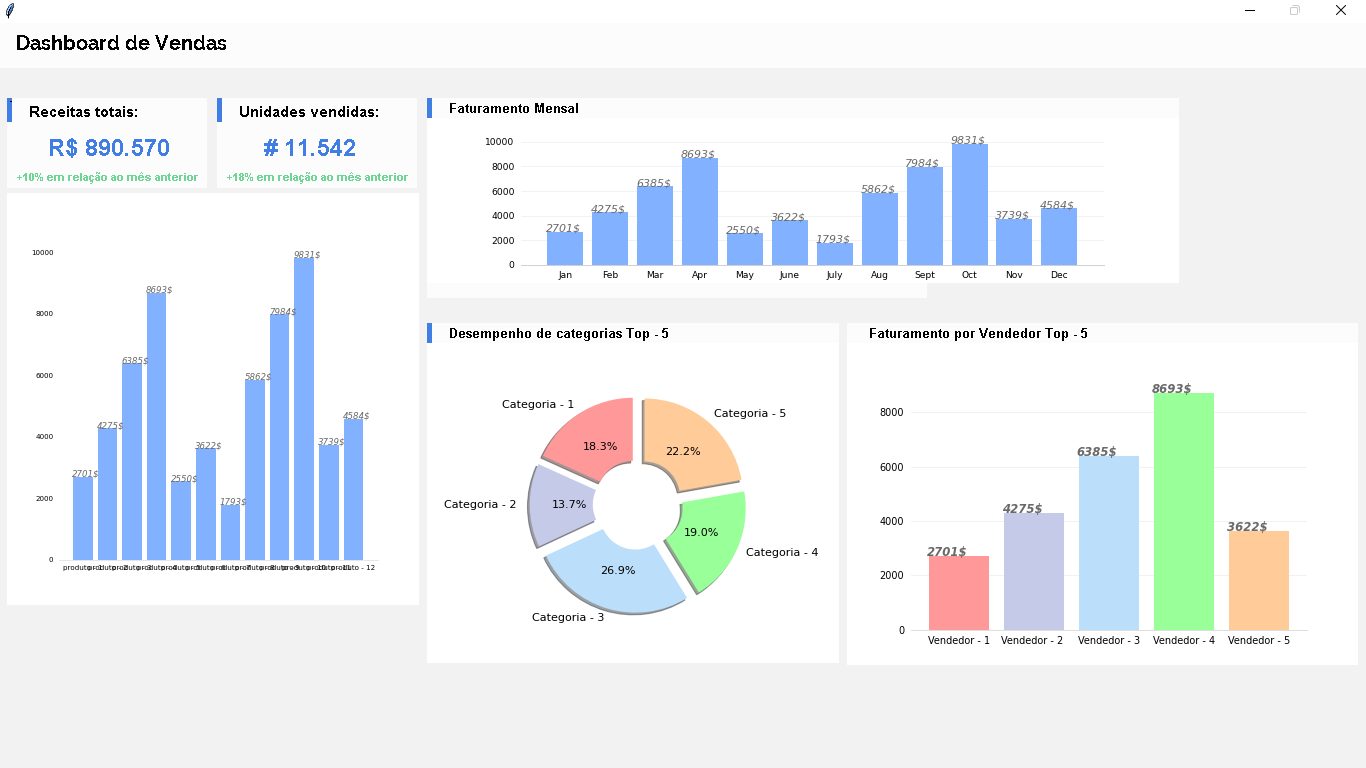This screenshot has width=1366, height=768.
Task: Select the Faturamento por Vendedor Top - 5 title
Action: pyautogui.click(x=979, y=333)
